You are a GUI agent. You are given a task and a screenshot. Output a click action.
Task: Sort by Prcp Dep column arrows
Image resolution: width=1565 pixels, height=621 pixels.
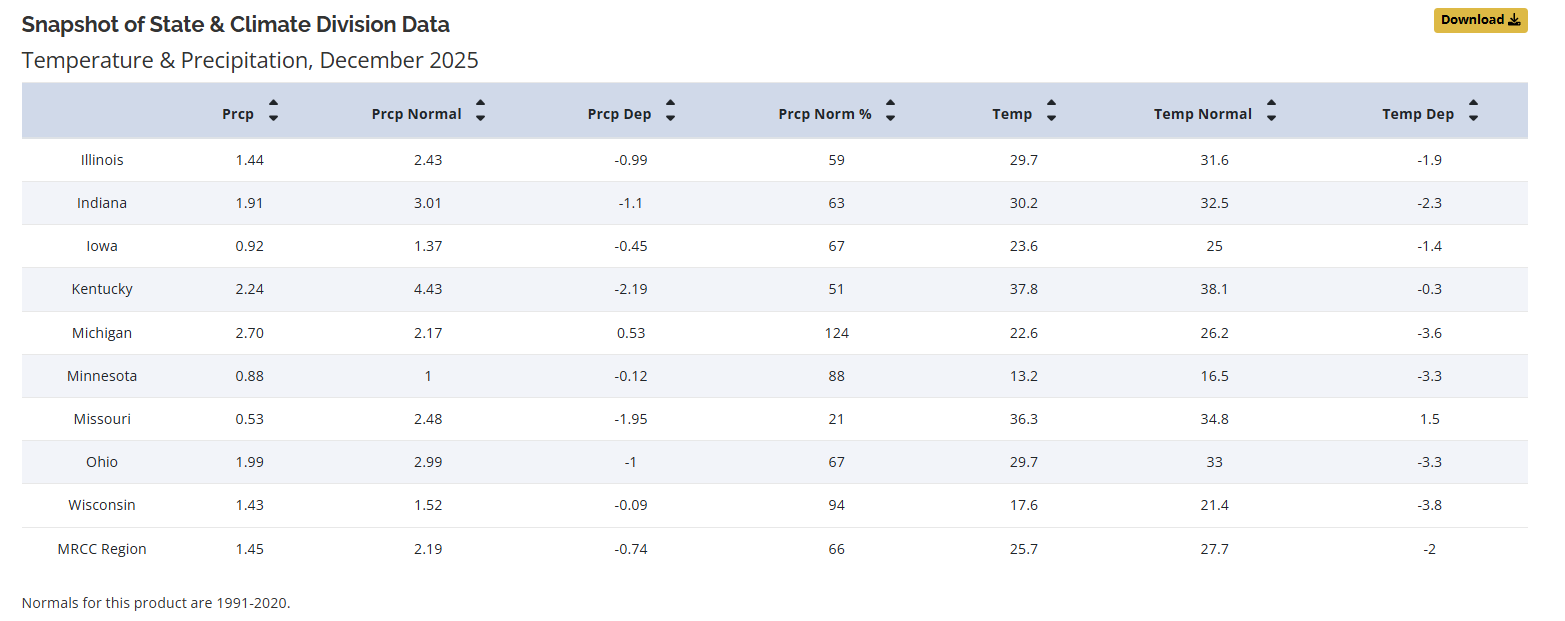coord(670,110)
